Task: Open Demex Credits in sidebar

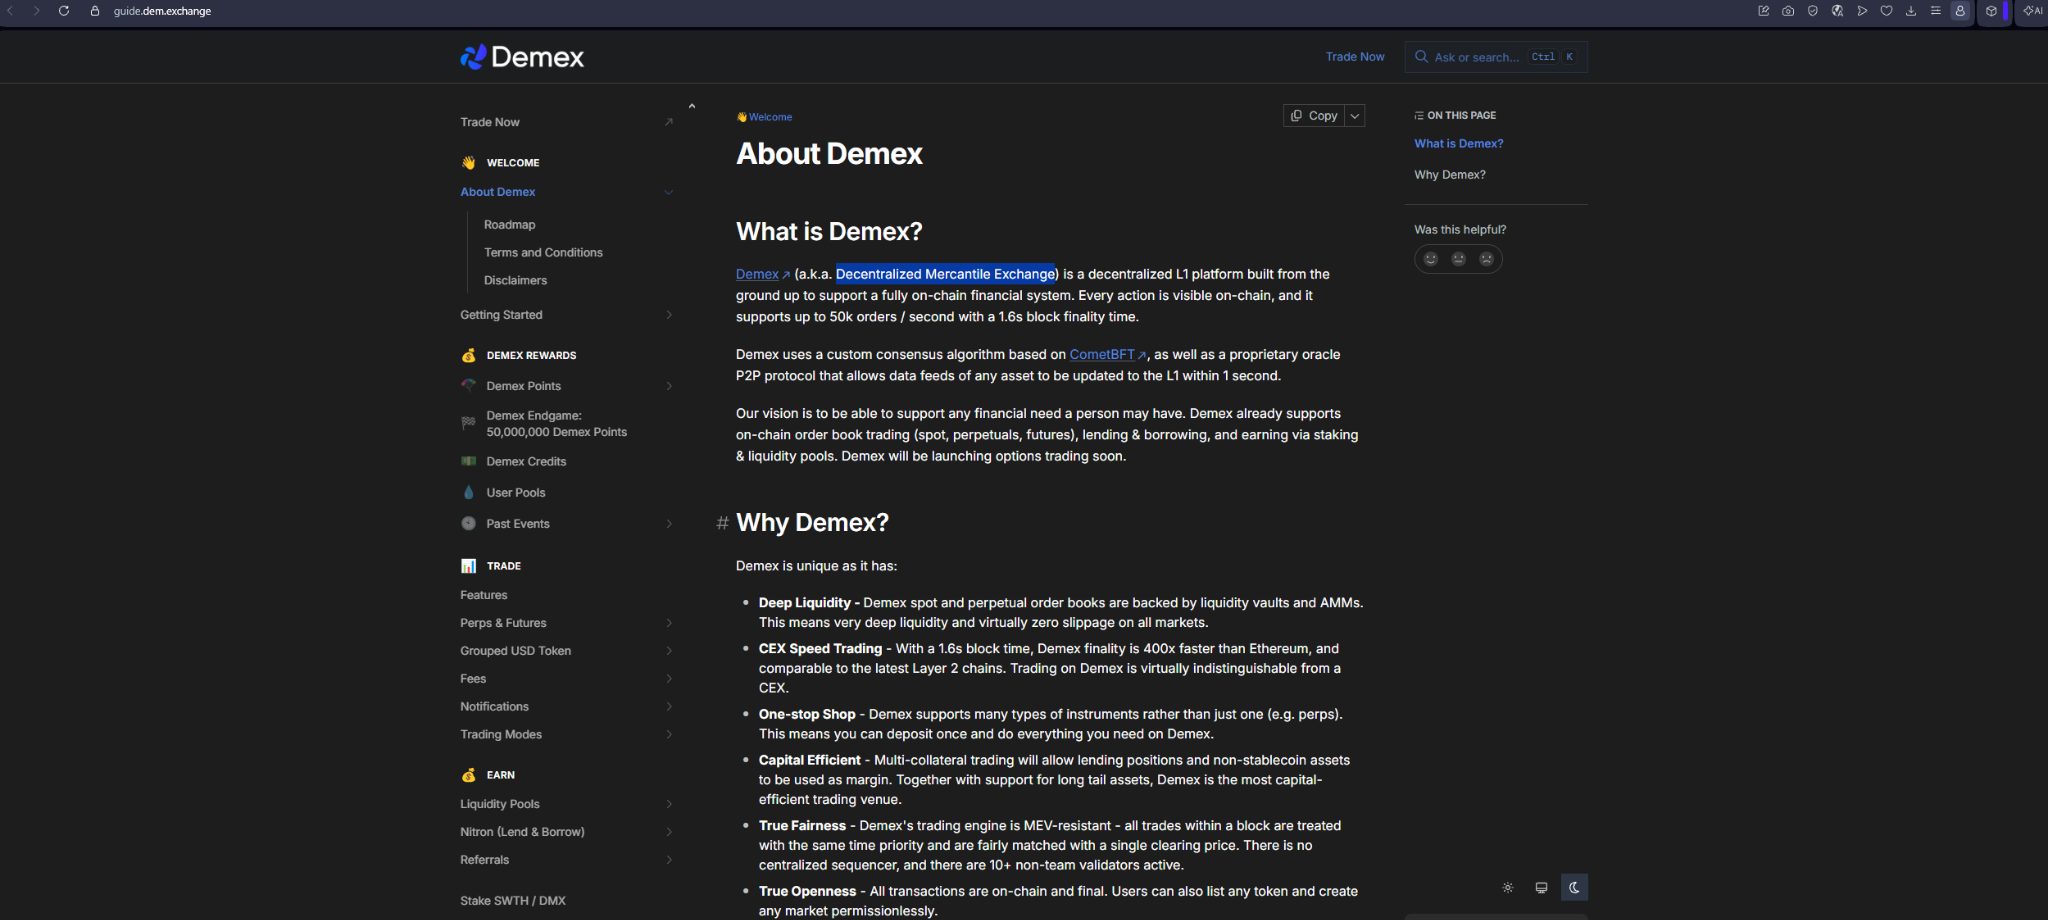Action: [526, 462]
